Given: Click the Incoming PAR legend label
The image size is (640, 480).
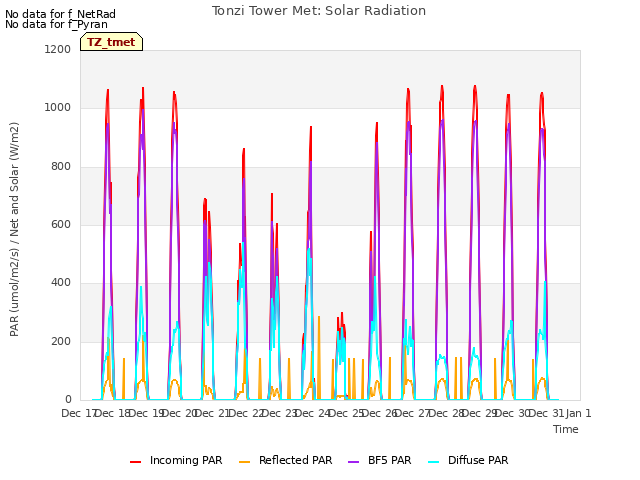Looking at the screenshot, I should coord(186,460).
